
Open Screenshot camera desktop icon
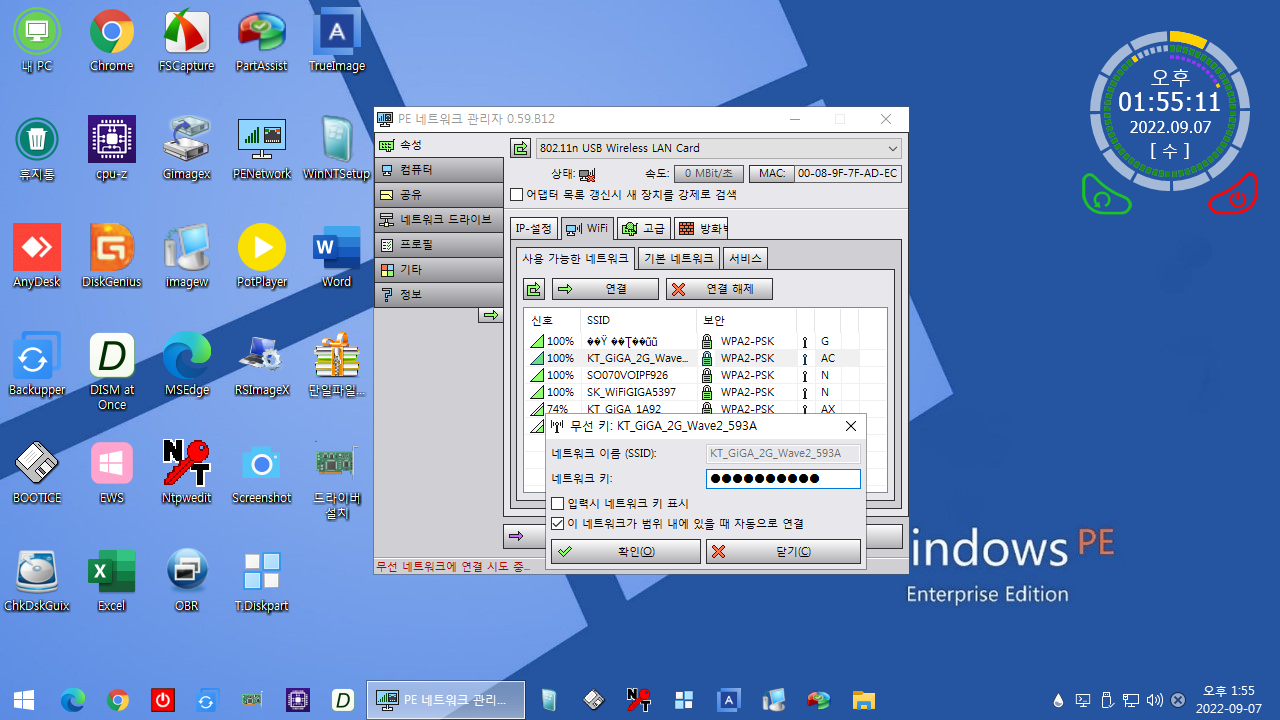click(x=262, y=473)
